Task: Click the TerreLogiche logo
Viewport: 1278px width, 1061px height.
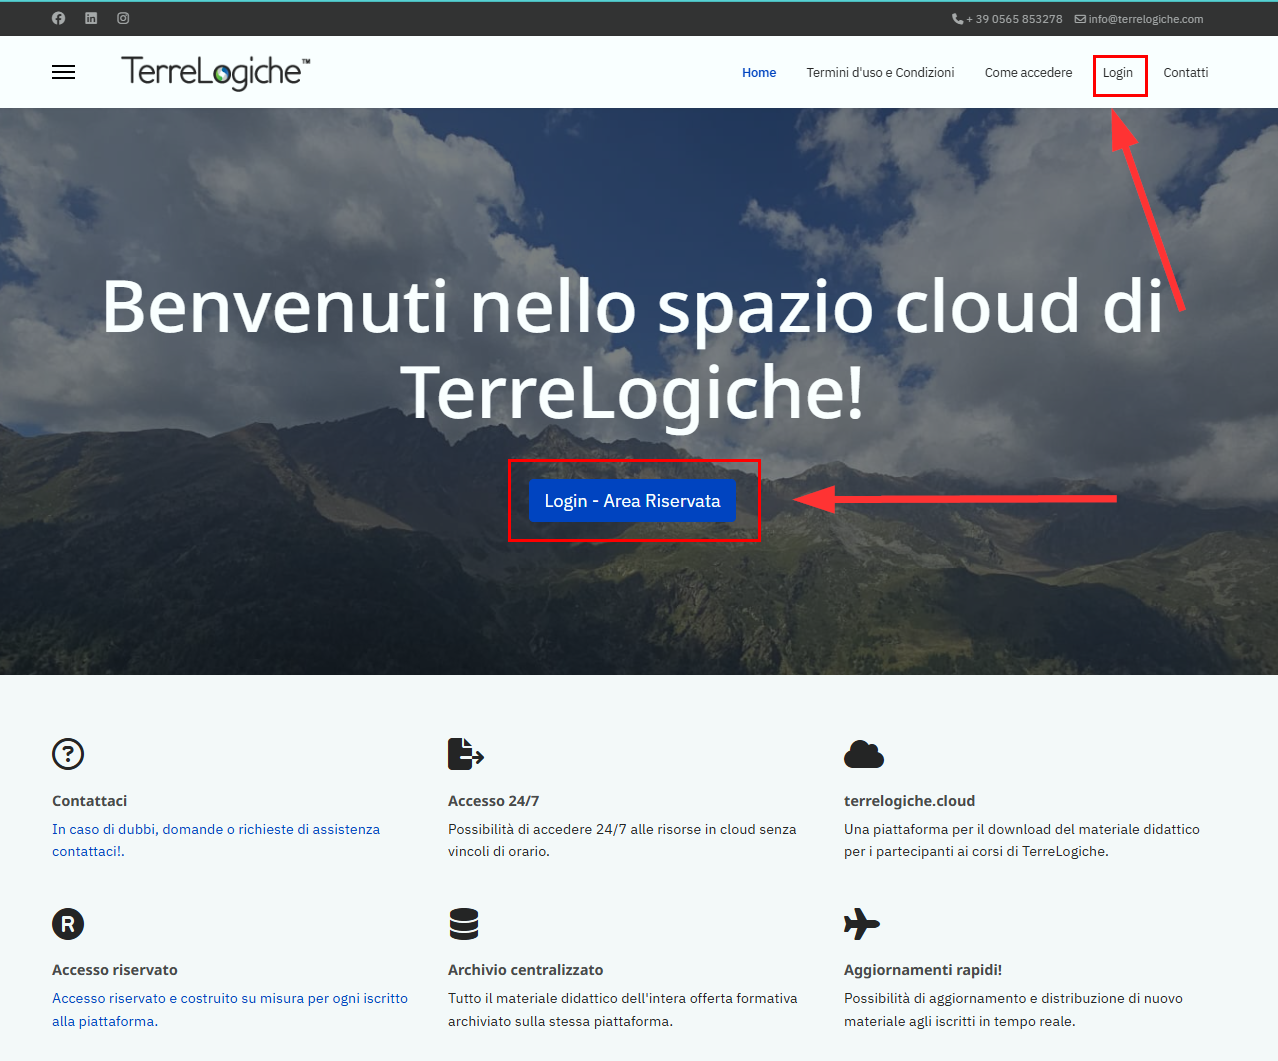Action: click(x=216, y=72)
